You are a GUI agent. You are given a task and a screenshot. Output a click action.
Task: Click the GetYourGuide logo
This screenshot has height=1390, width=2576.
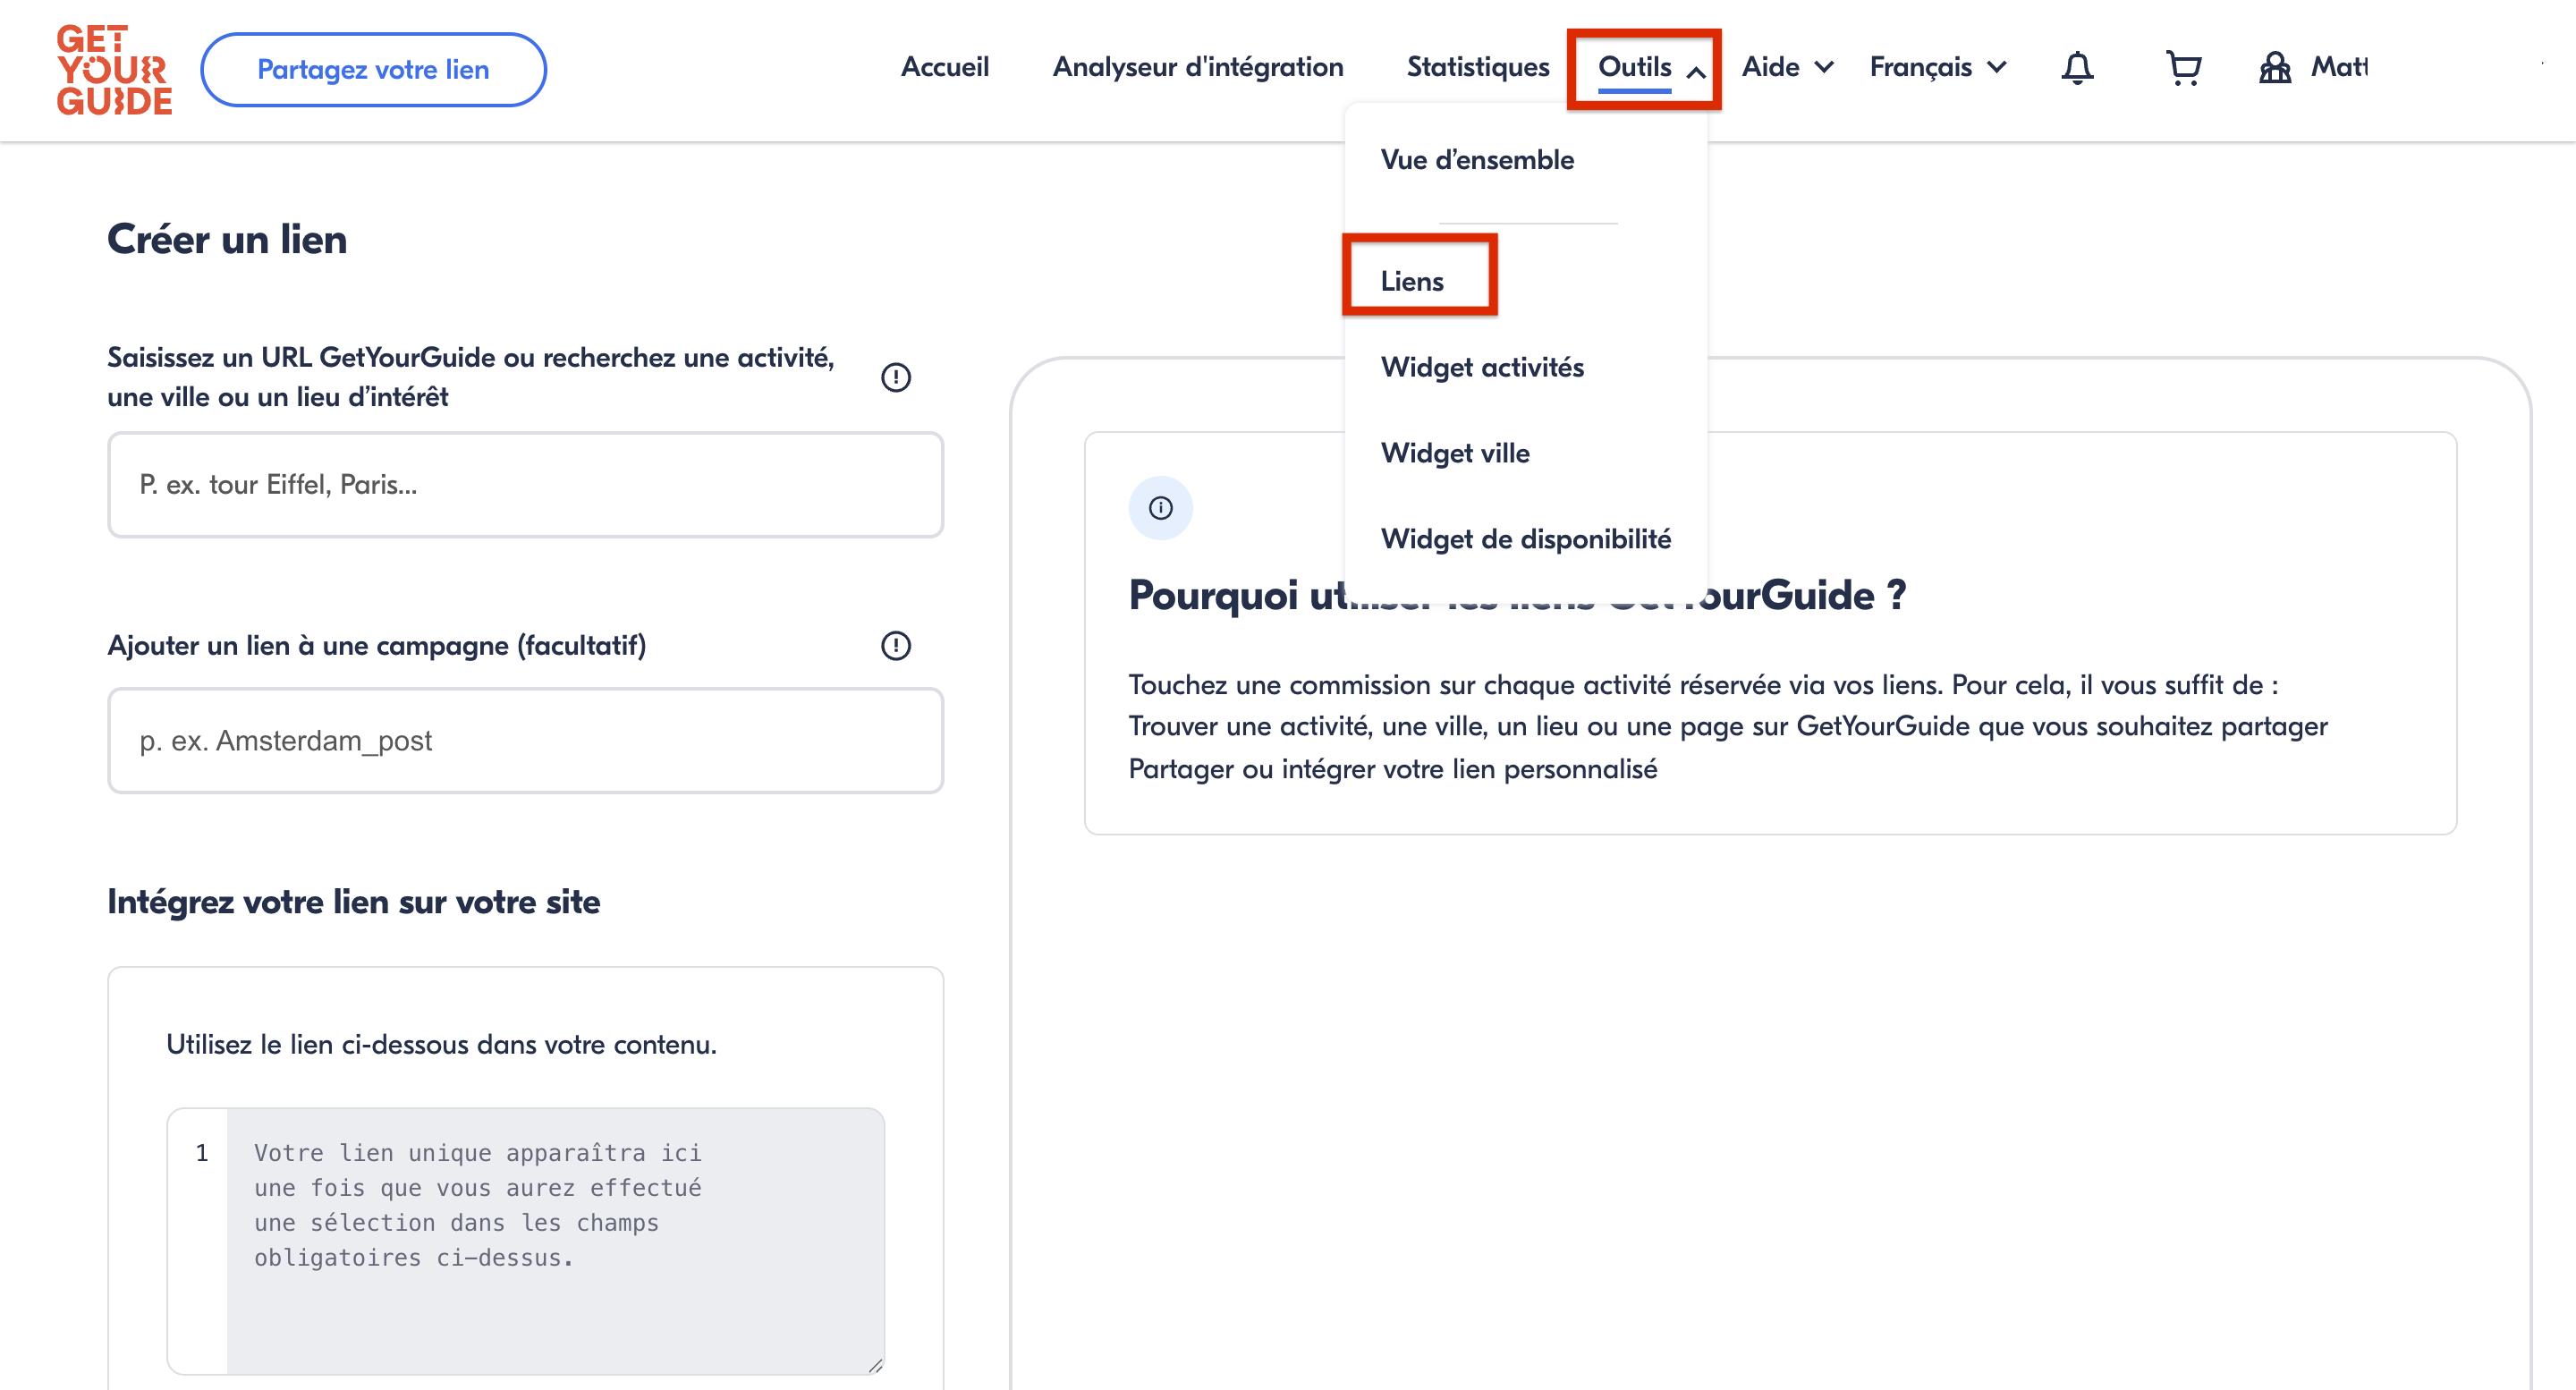point(114,70)
